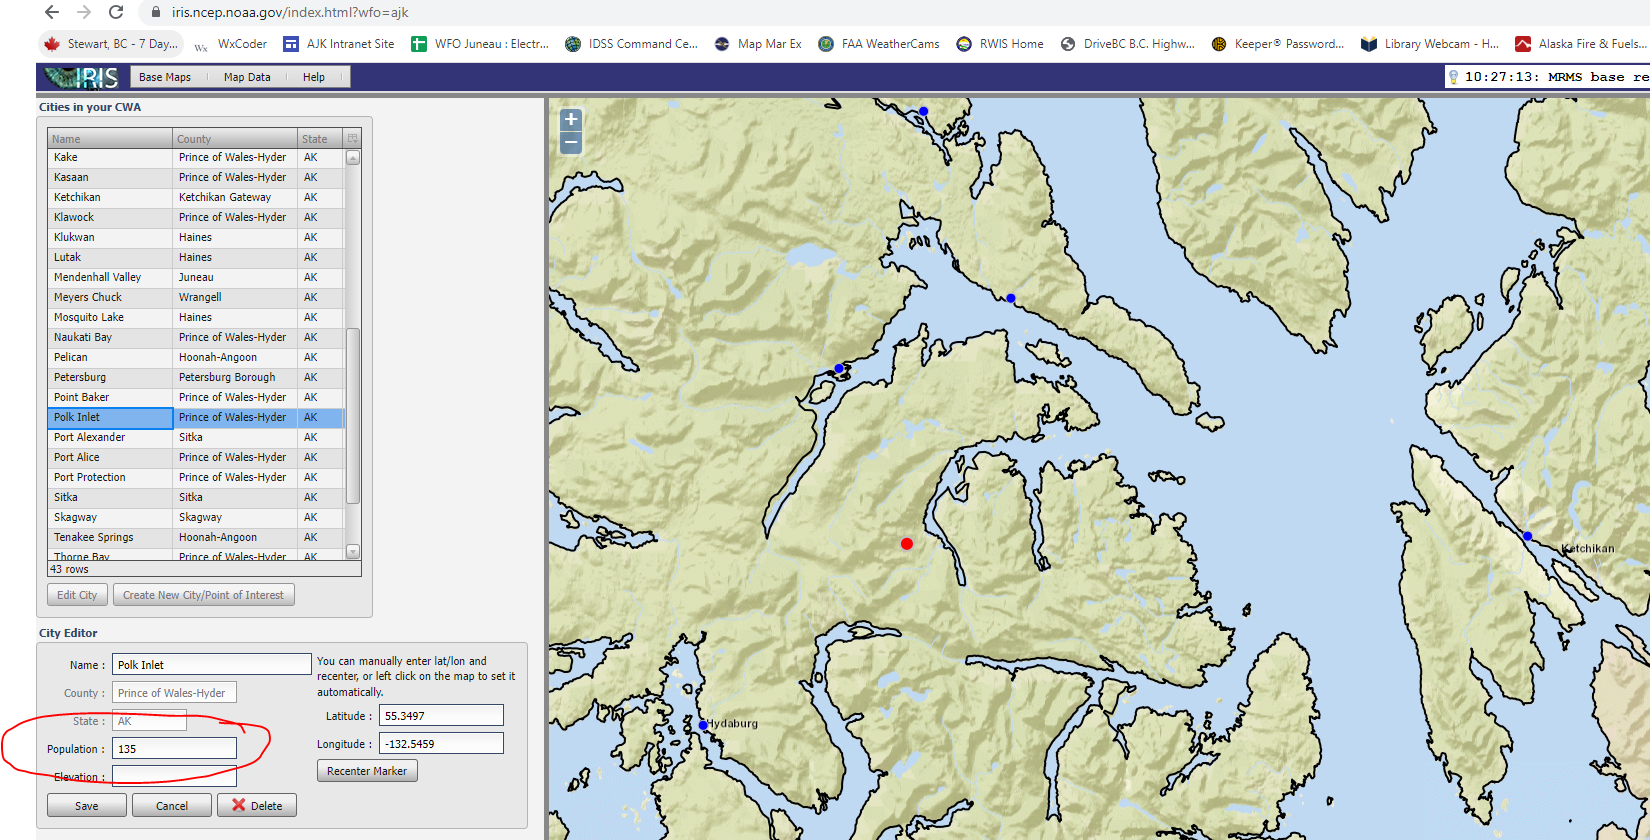Open the Base Maps menu

(165, 77)
